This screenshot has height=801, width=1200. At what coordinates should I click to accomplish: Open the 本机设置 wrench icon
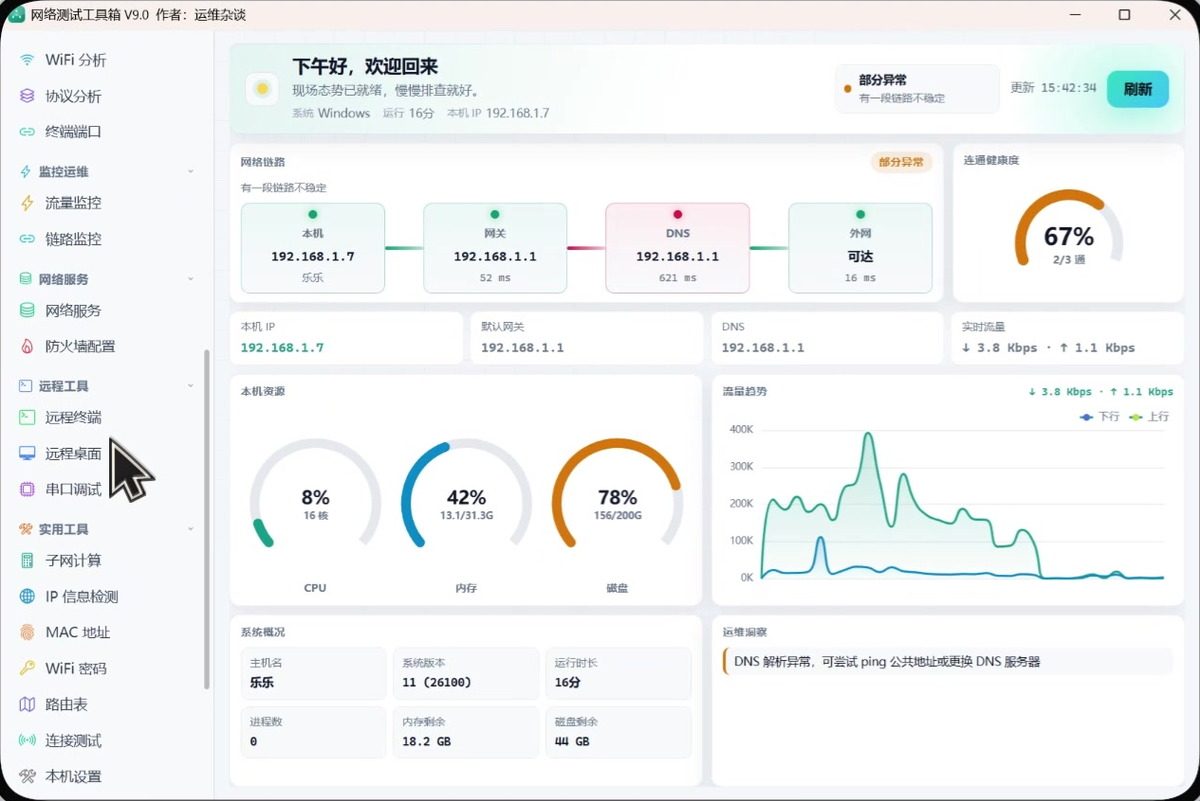[x=27, y=777]
